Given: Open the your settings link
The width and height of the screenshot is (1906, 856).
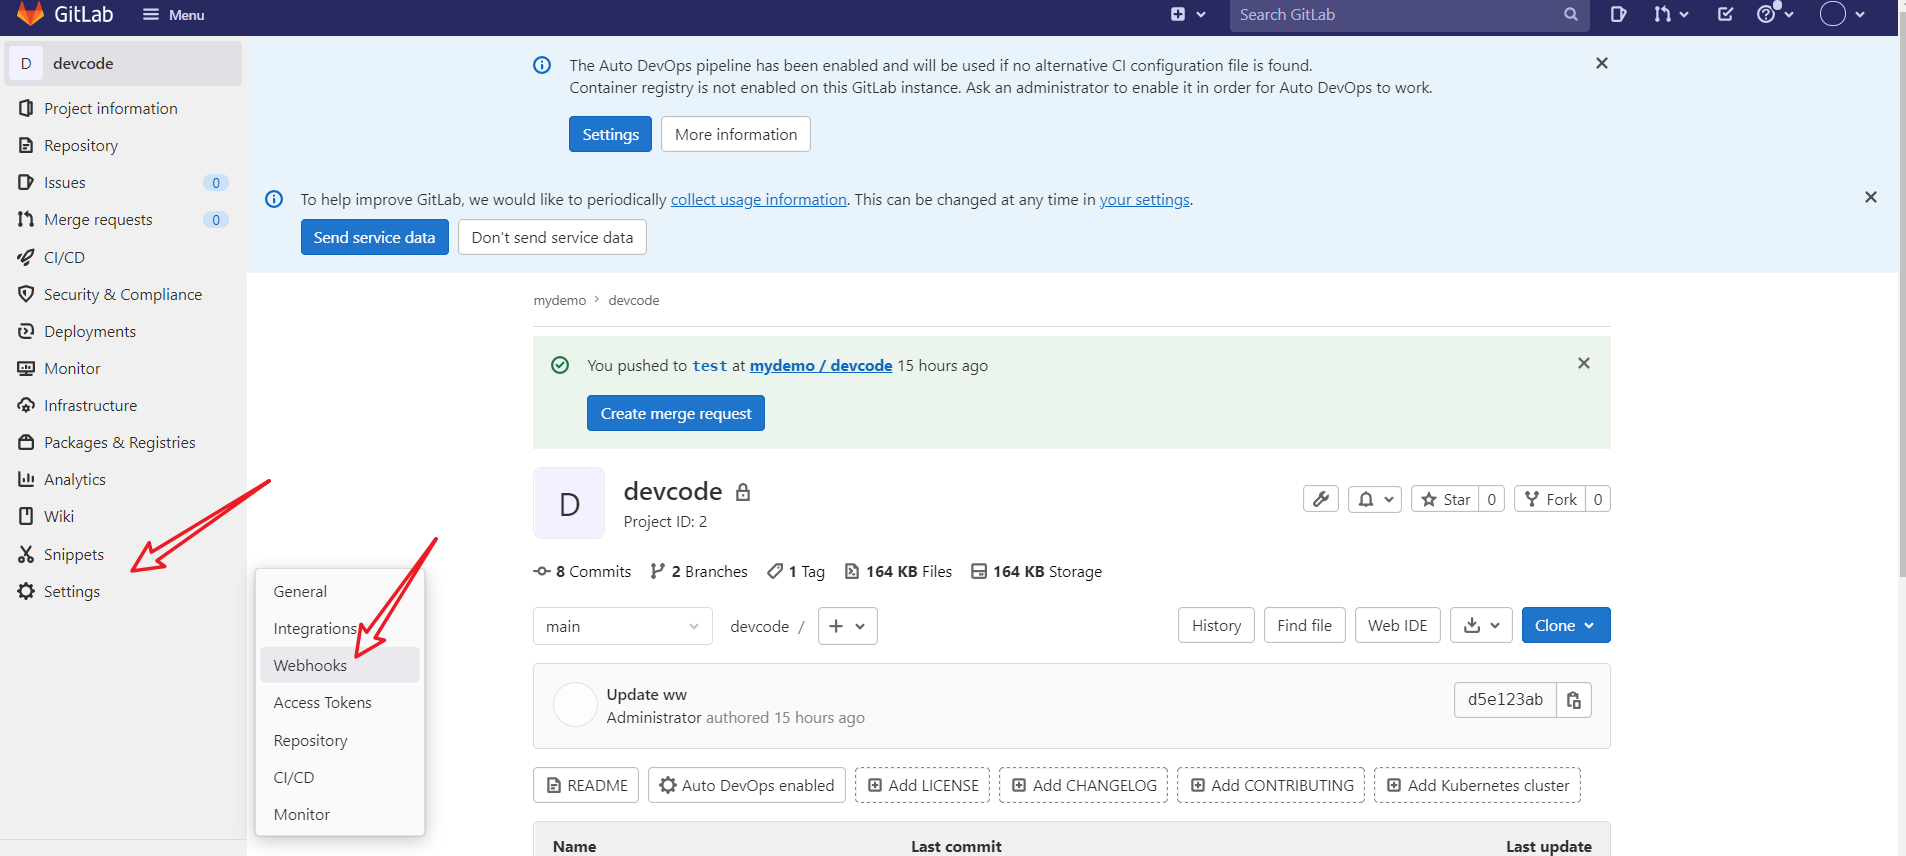Looking at the screenshot, I should pyautogui.click(x=1145, y=199).
